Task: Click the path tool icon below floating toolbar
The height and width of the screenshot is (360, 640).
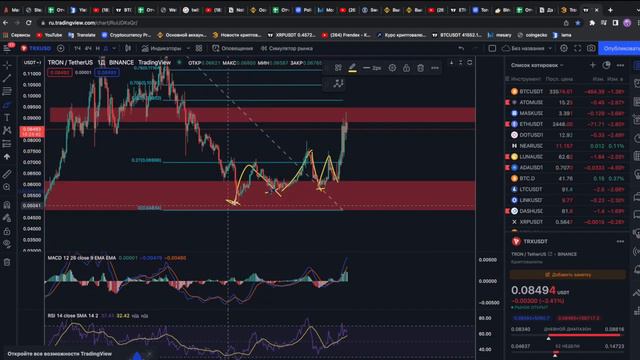Action: click(x=338, y=84)
